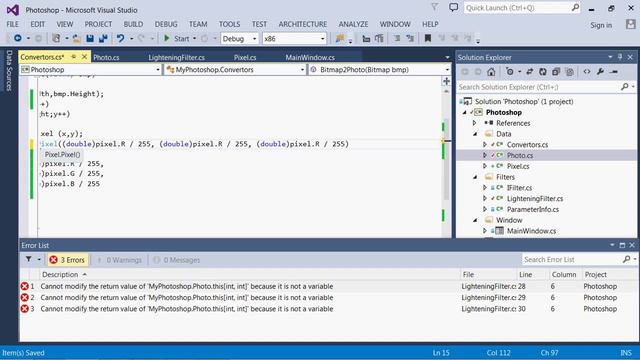The height and width of the screenshot is (360, 640).
Task: Toggle the 0 Messages filter button
Action: [x=177, y=260]
